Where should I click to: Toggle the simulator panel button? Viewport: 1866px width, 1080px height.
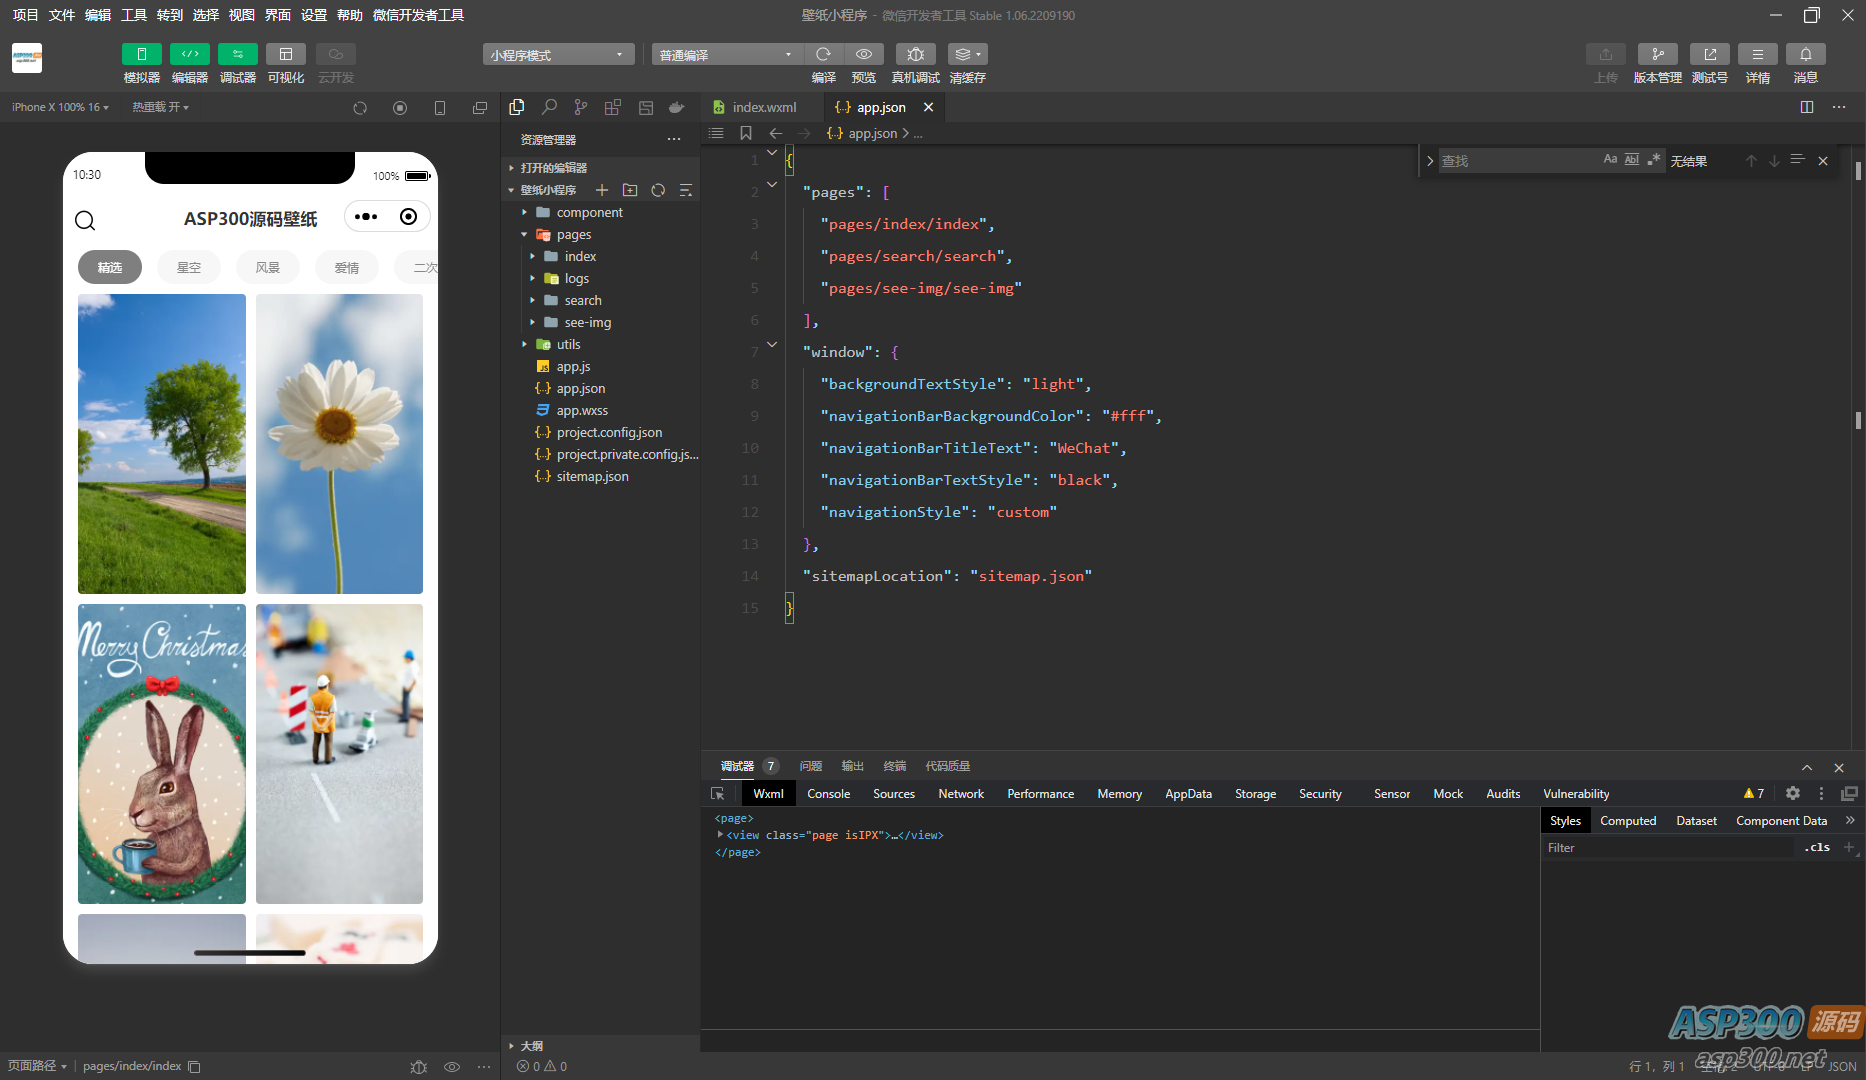pyautogui.click(x=141, y=54)
